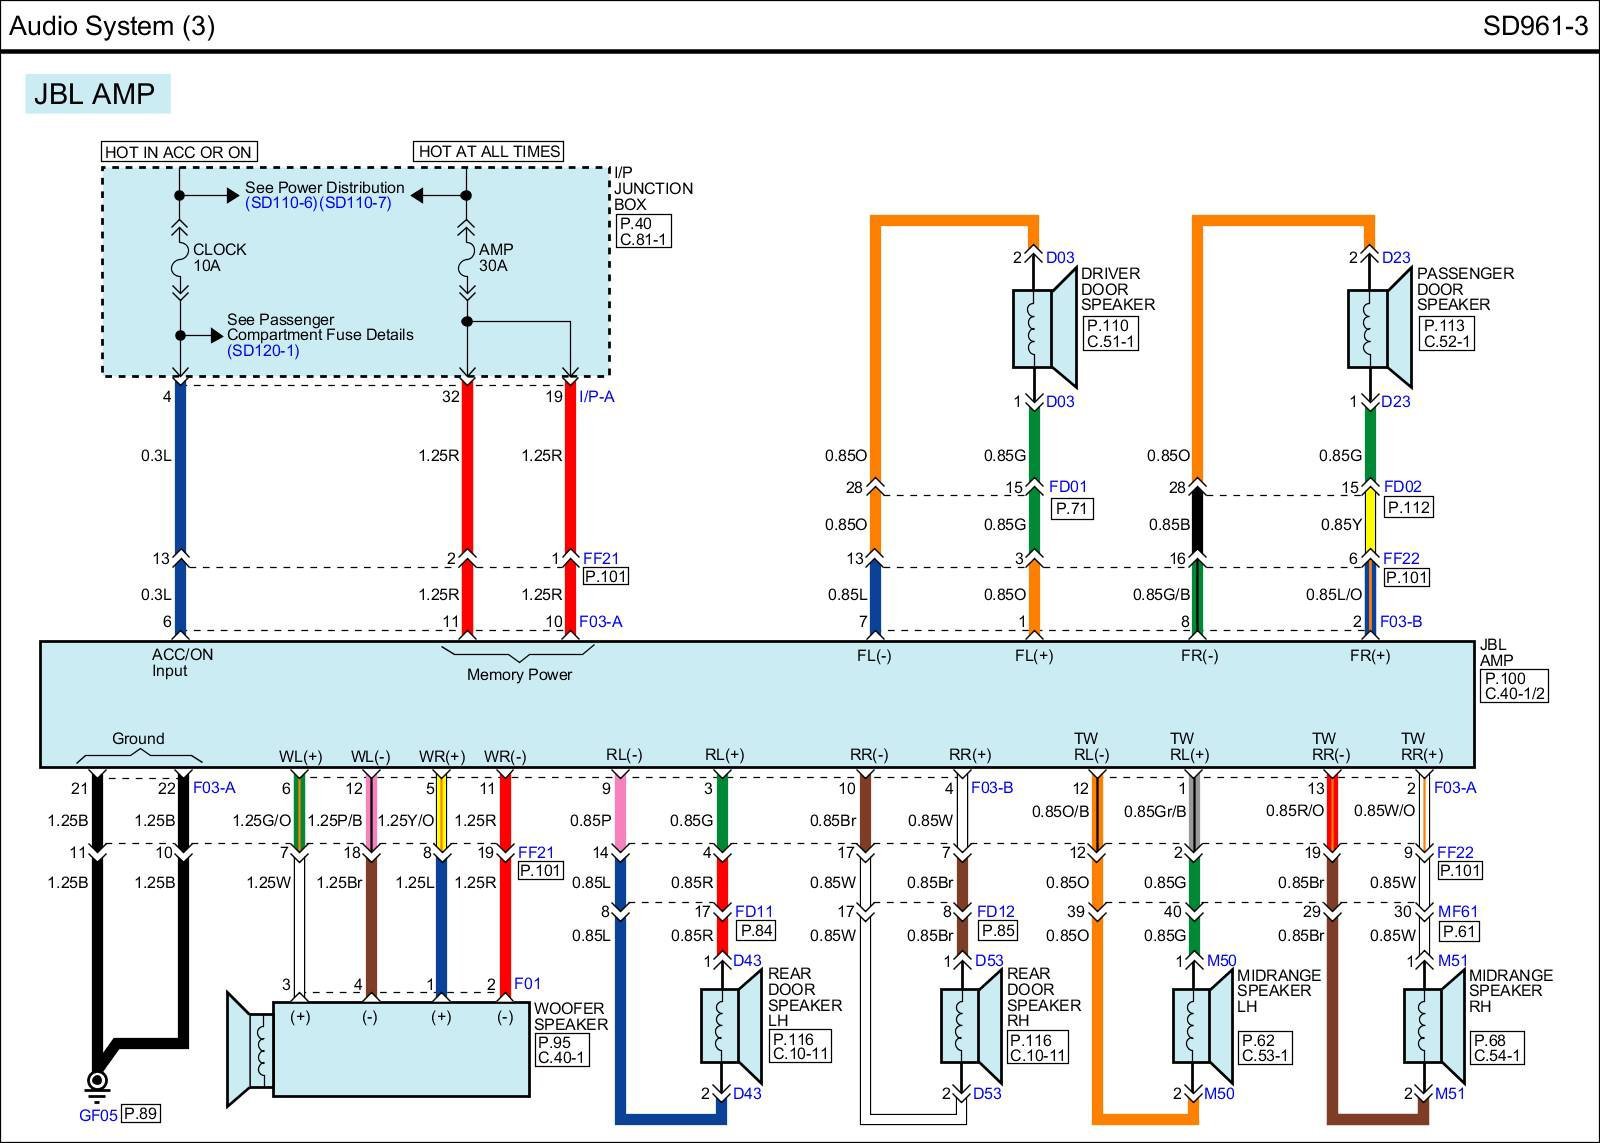Click the passenger door speaker symbol
This screenshot has height=1143, width=1600.
pyautogui.click(x=1378, y=330)
